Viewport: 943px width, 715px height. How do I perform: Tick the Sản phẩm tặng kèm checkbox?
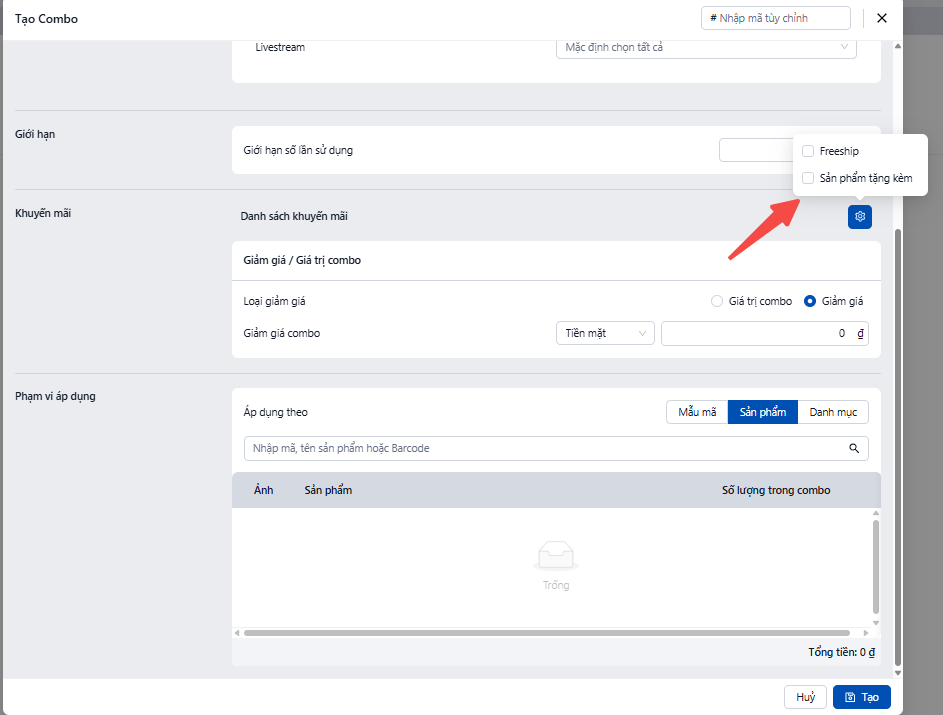[x=808, y=178]
